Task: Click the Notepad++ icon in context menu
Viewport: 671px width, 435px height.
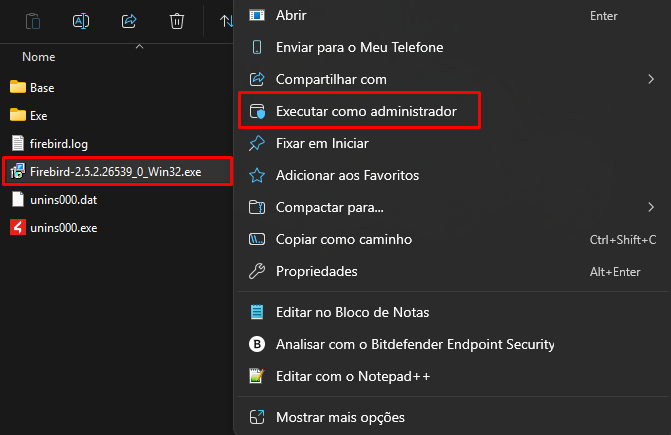Action: 257,377
